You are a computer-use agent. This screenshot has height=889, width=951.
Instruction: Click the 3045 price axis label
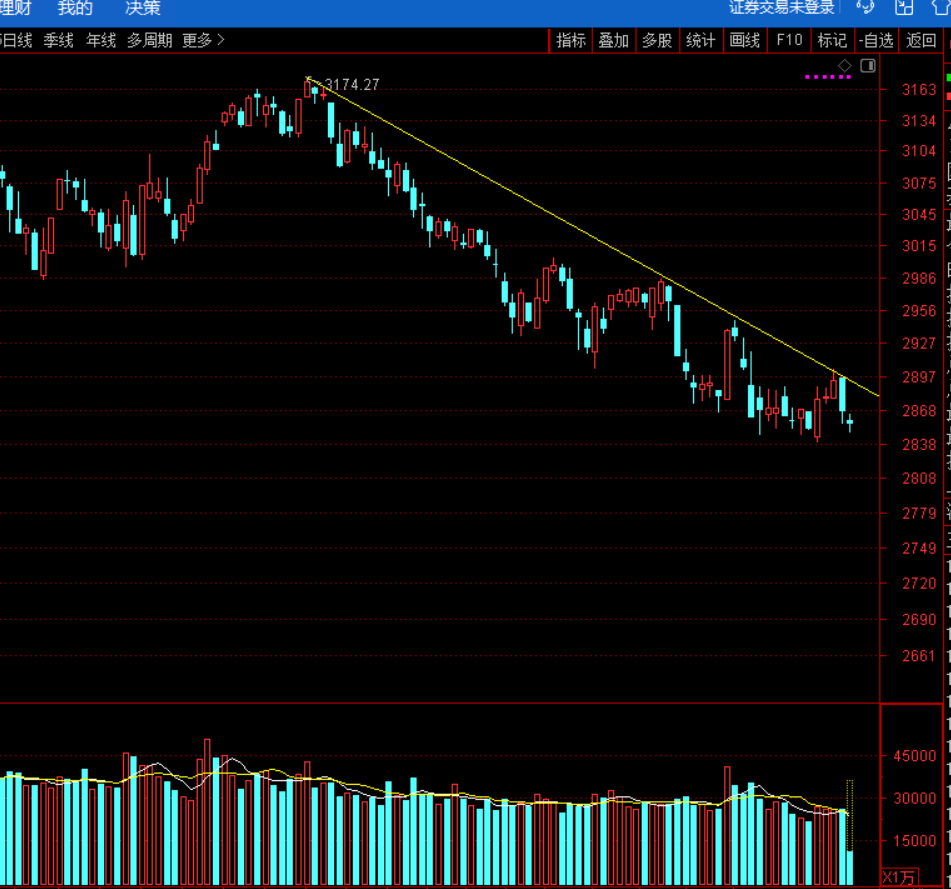pyautogui.click(x=919, y=215)
